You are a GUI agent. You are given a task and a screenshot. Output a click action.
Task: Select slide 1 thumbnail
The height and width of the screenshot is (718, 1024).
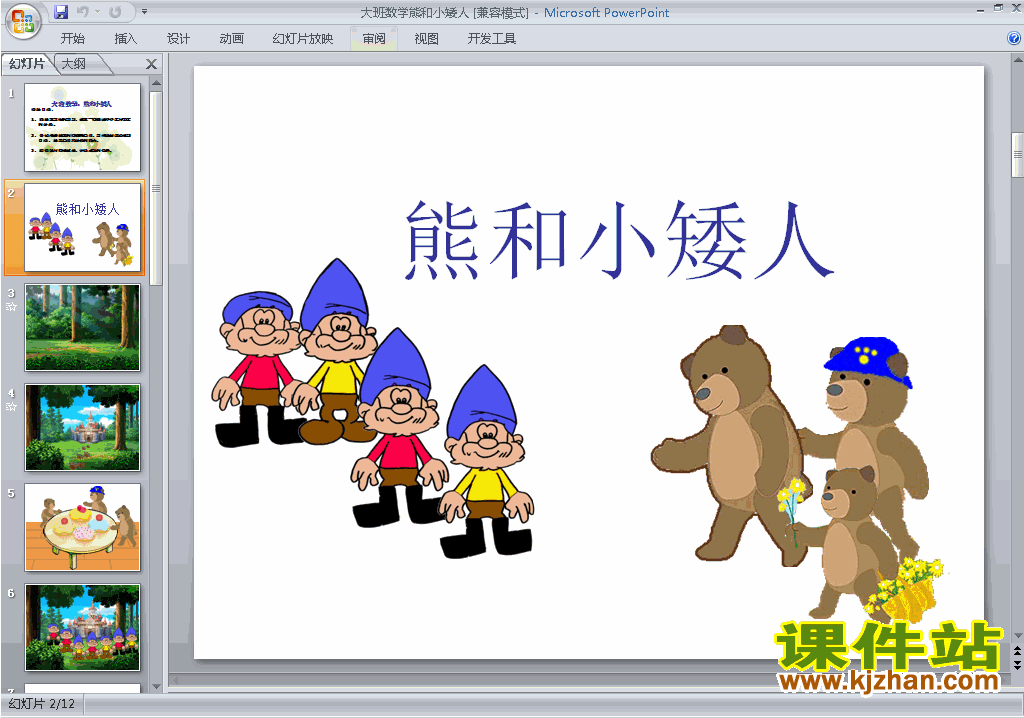point(82,127)
